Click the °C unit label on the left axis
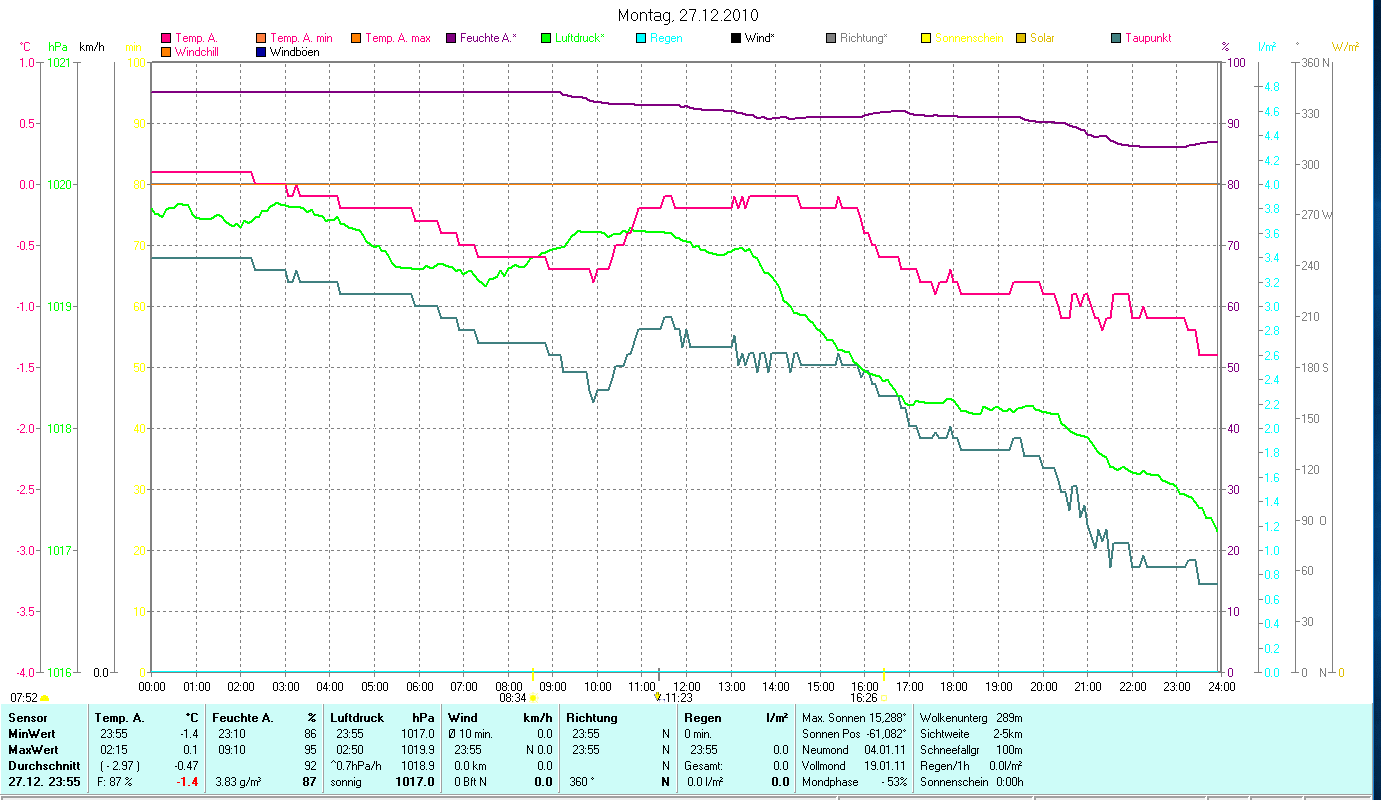Viewport: 1381px width, 800px height. (x=25, y=47)
